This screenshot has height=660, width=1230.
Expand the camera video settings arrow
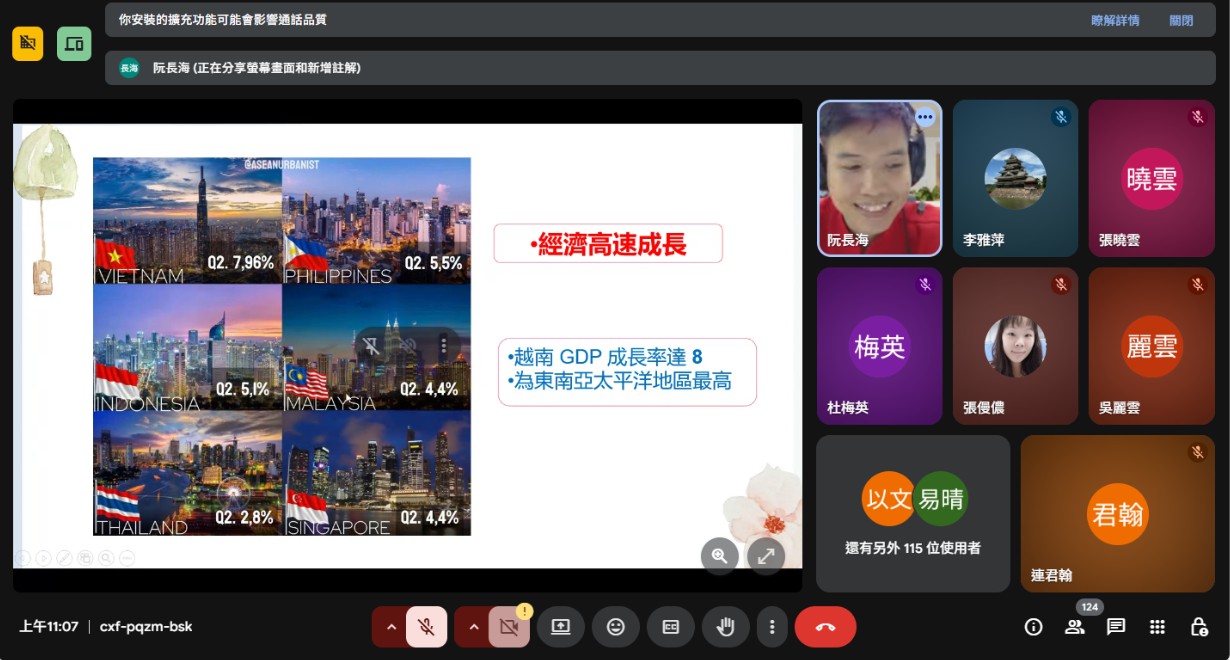tap(473, 627)
